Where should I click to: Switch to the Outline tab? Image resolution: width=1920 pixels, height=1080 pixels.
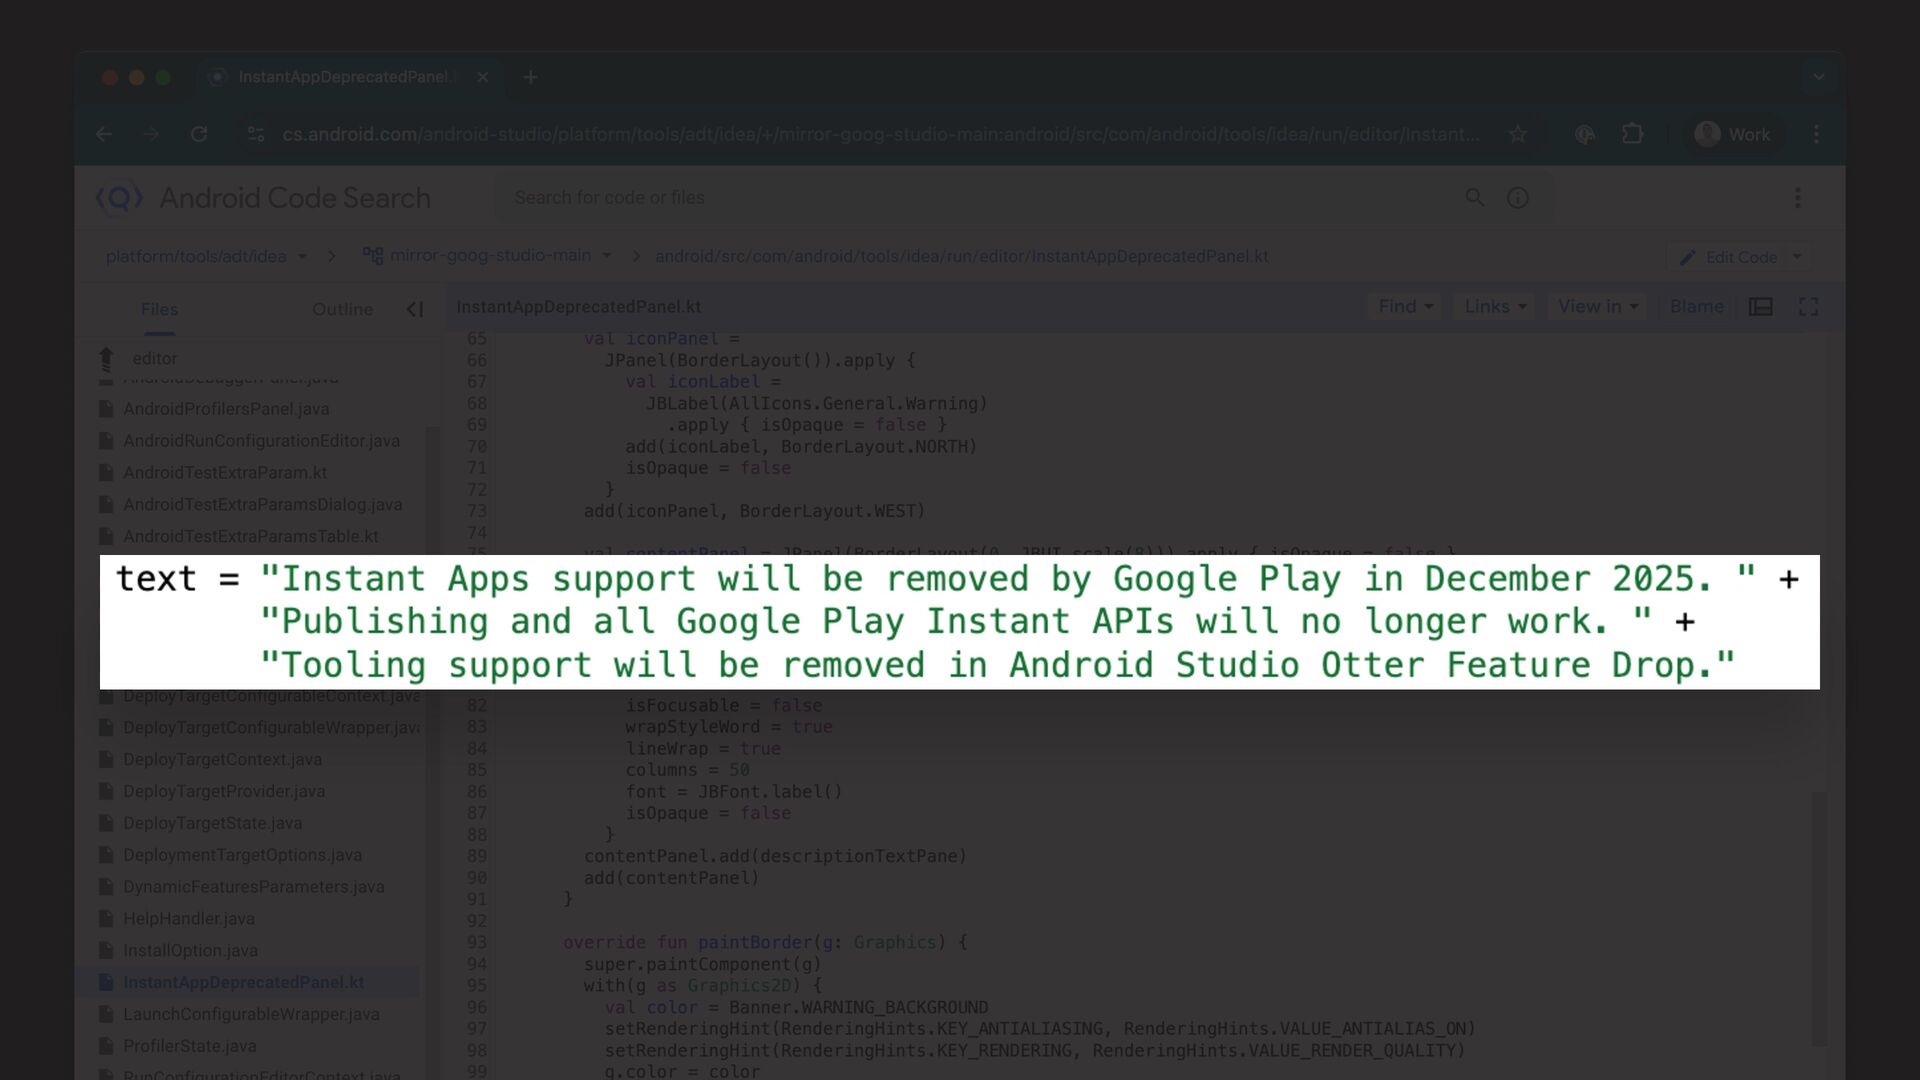point(342,309)
